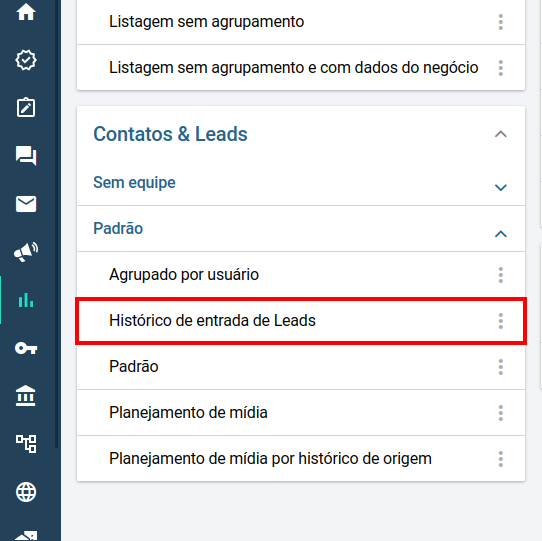542x541 pixels.
Task: Open options menu for Listagem sem agrupamento
Action: tap(501, 22)
